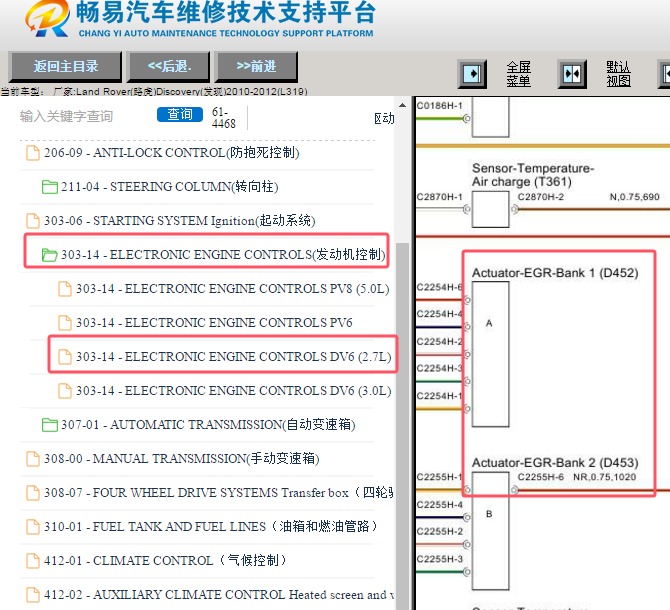Click the open folder icon beside 303-14
670x610 pixels.
(x=50, y=255)
